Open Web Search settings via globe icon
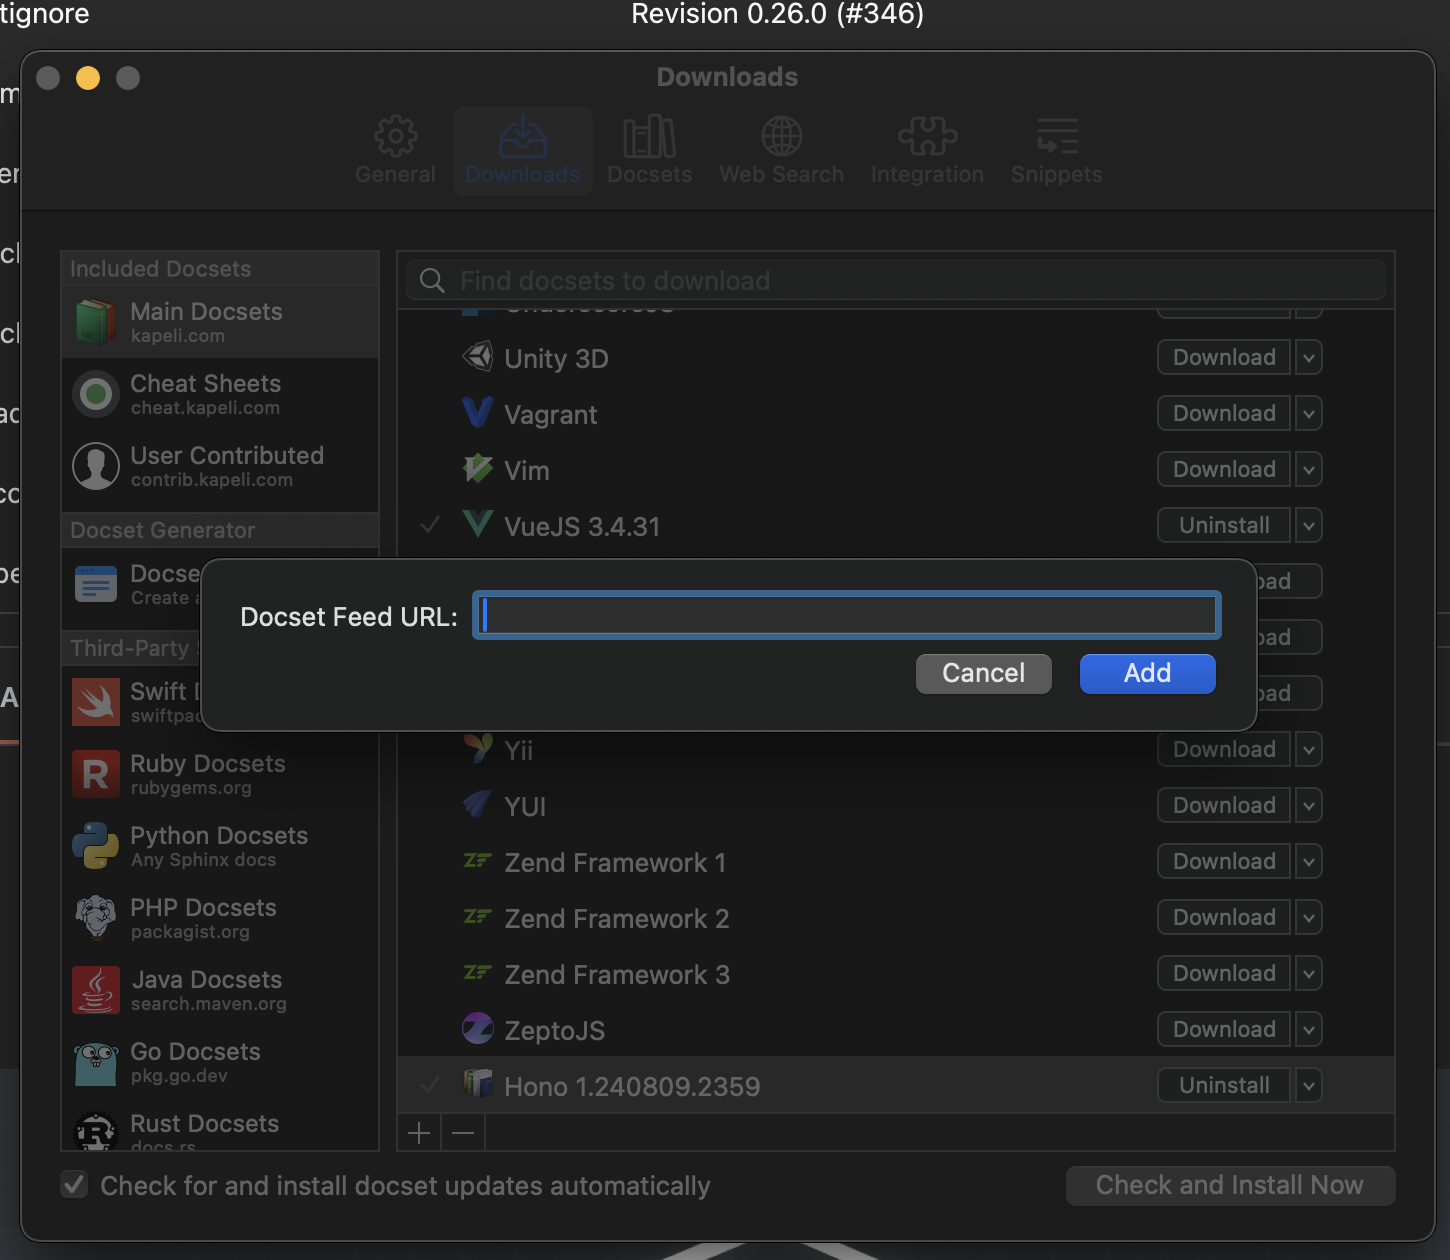The height and width of the screenshot is (1260, 1450). [x=781, y=136]
